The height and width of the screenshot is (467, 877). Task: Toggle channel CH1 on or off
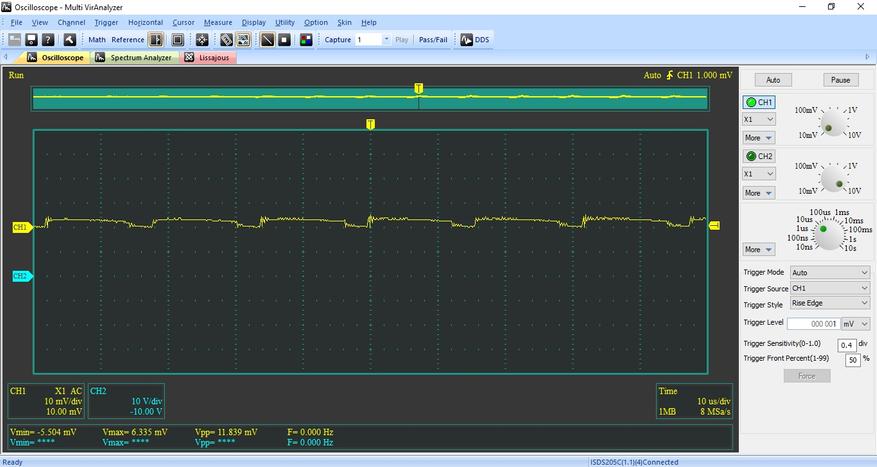759,102
